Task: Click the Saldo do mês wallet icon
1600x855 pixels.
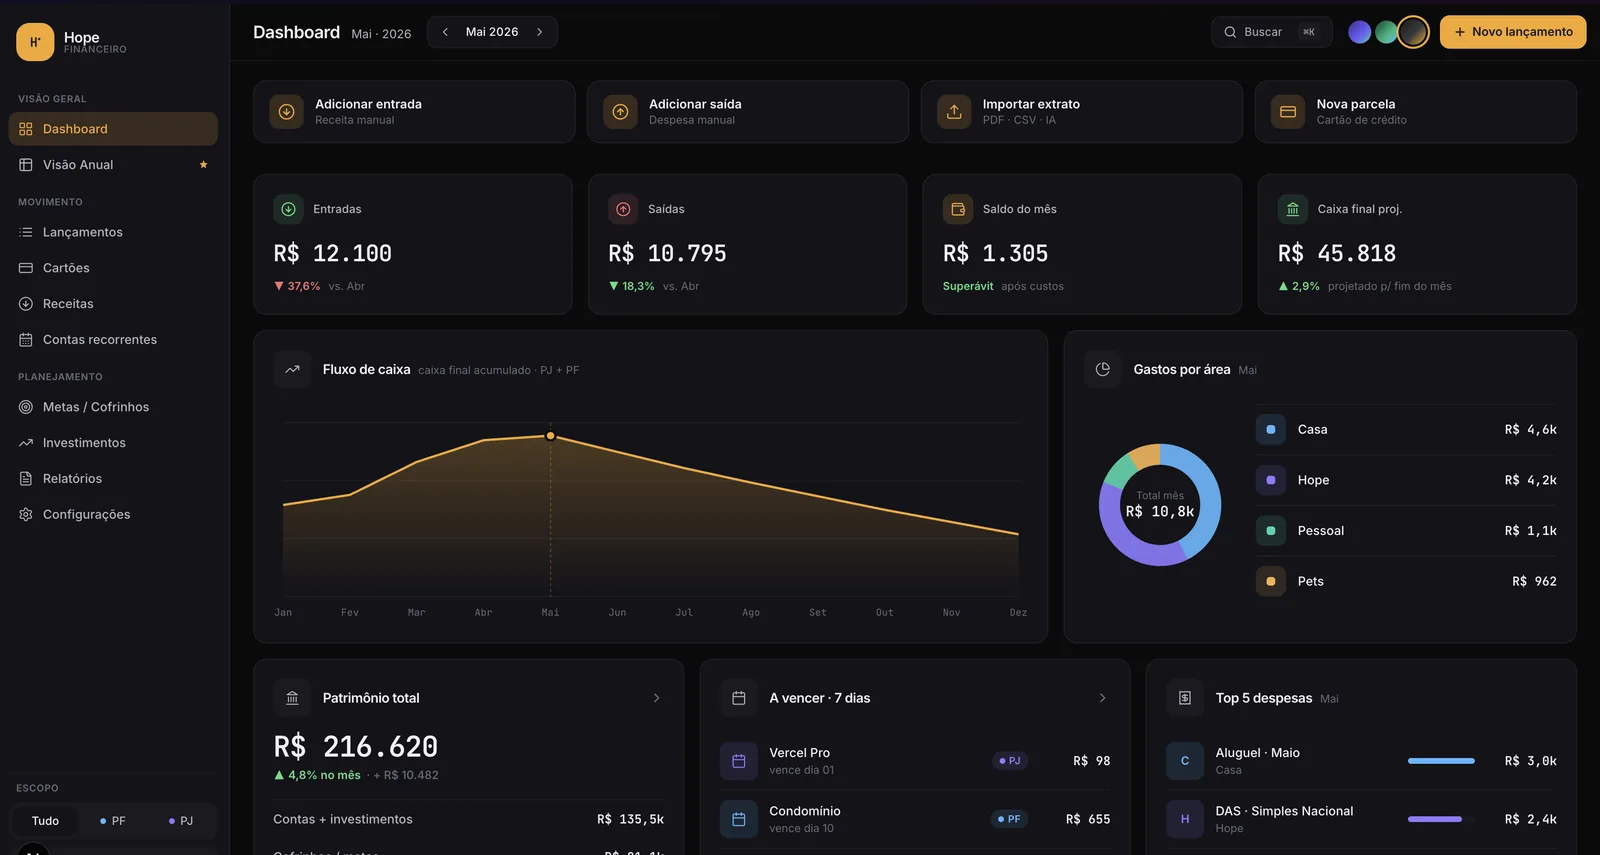Action: tap(958, 209)
